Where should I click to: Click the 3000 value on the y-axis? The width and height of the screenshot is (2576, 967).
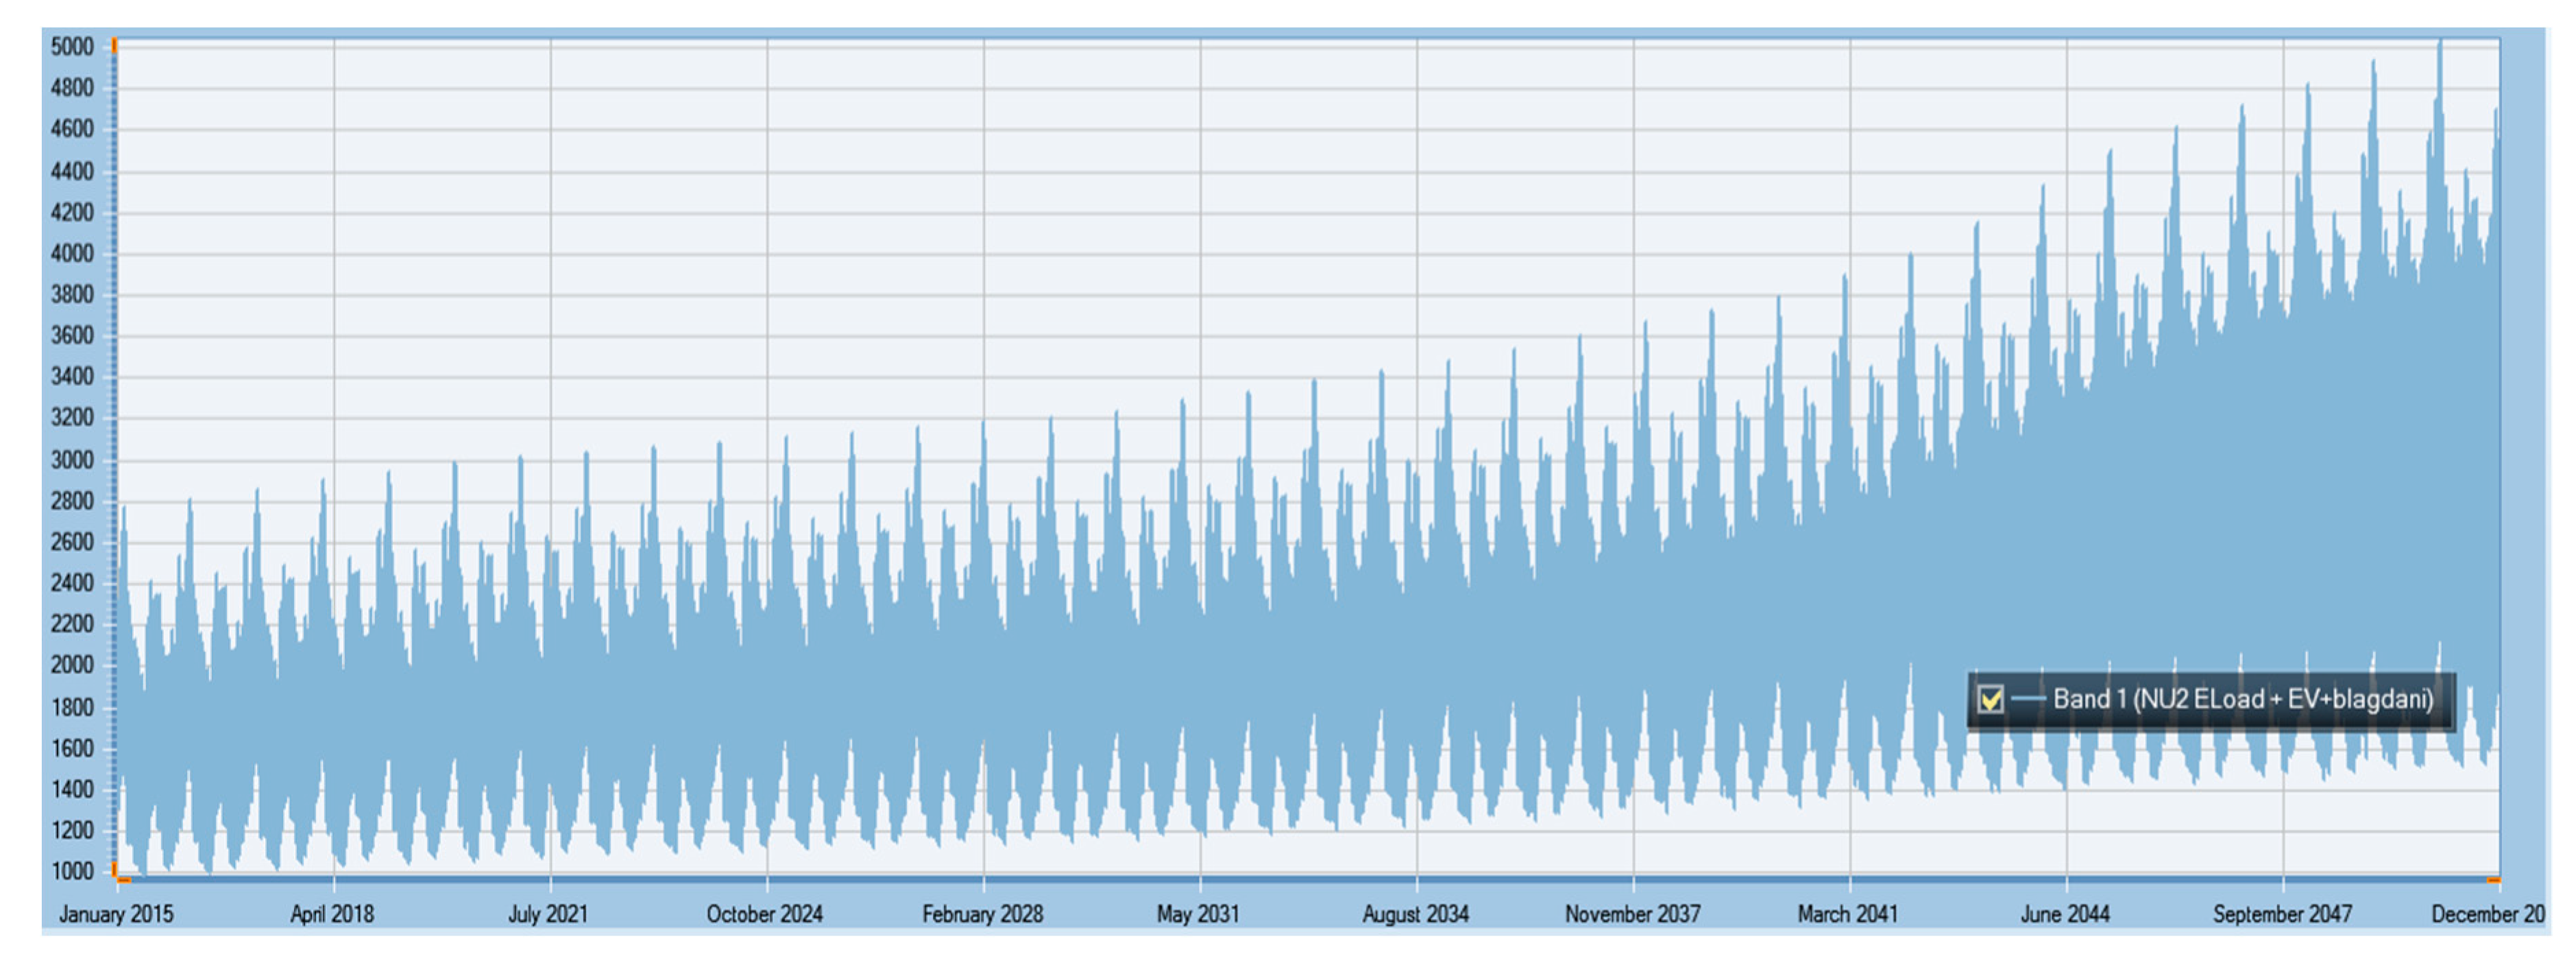[x=72, y=460]
